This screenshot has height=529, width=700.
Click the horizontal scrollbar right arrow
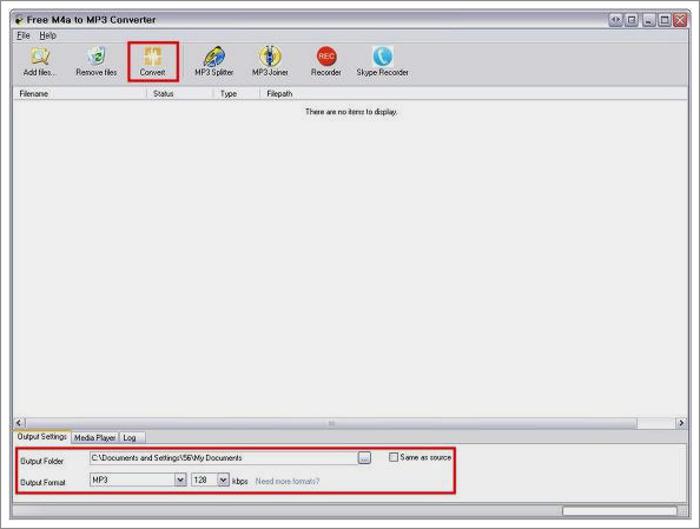pyautogui.click(x=681, y=423)
